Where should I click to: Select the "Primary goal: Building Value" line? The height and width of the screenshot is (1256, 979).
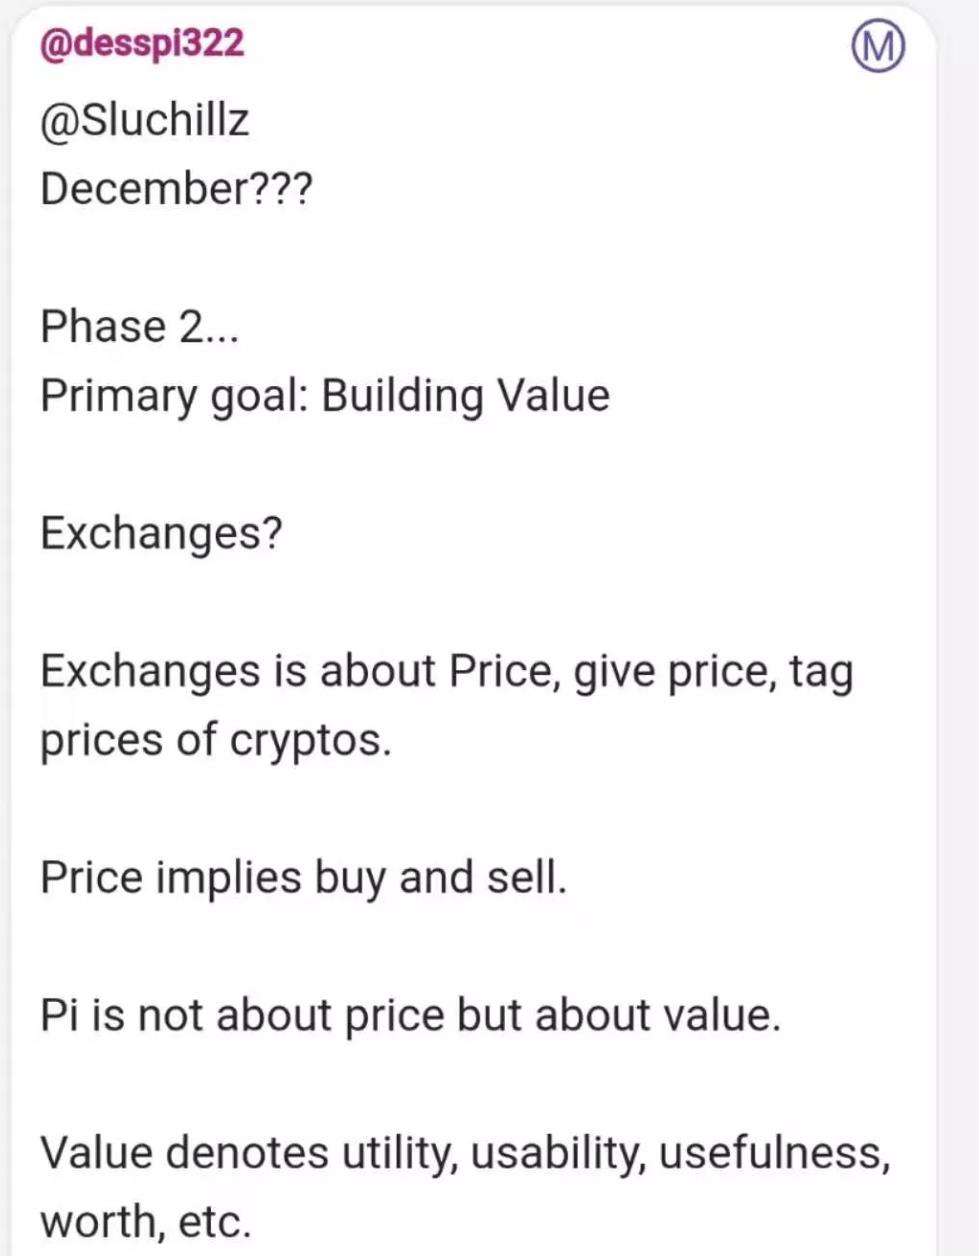coord(325,396)
